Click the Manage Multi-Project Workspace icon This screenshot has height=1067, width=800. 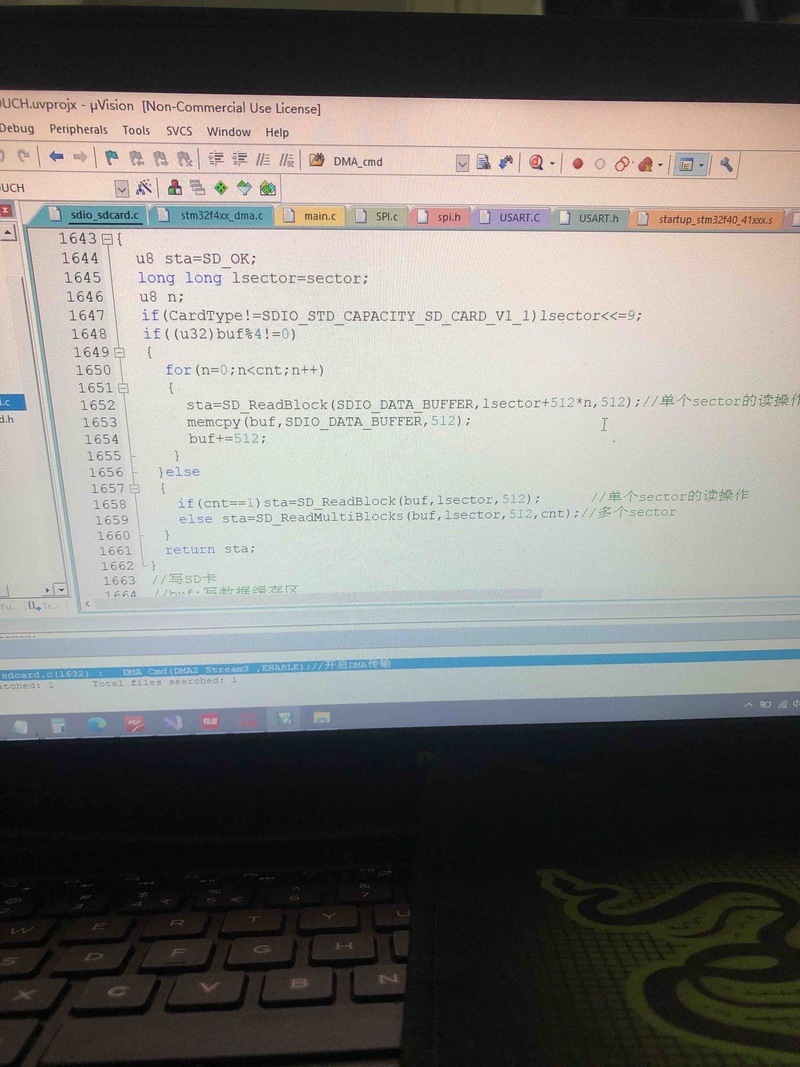(x=198, y=188)
